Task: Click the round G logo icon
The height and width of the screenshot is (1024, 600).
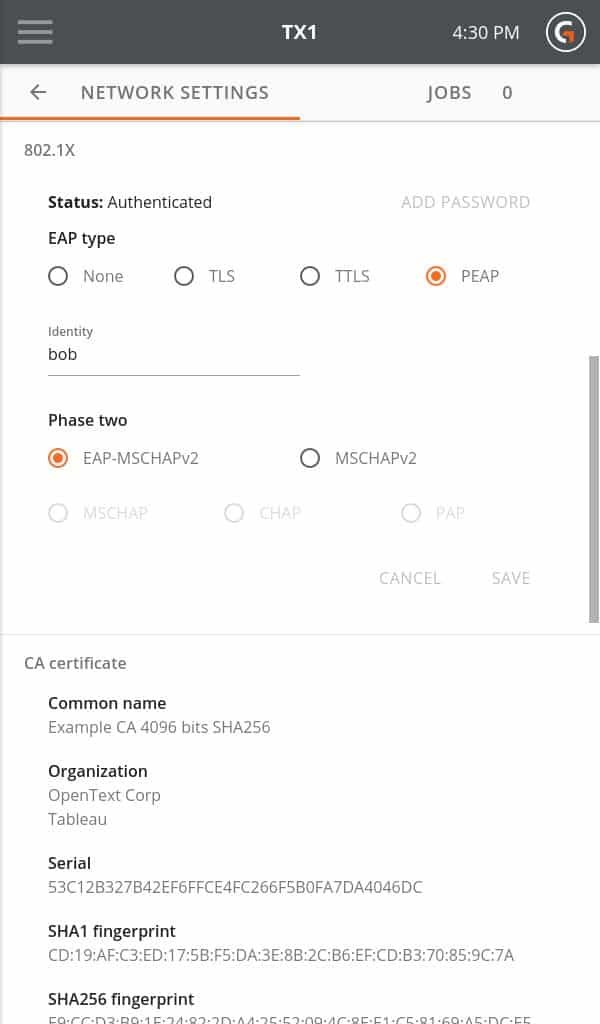Action: pos(565,33)
